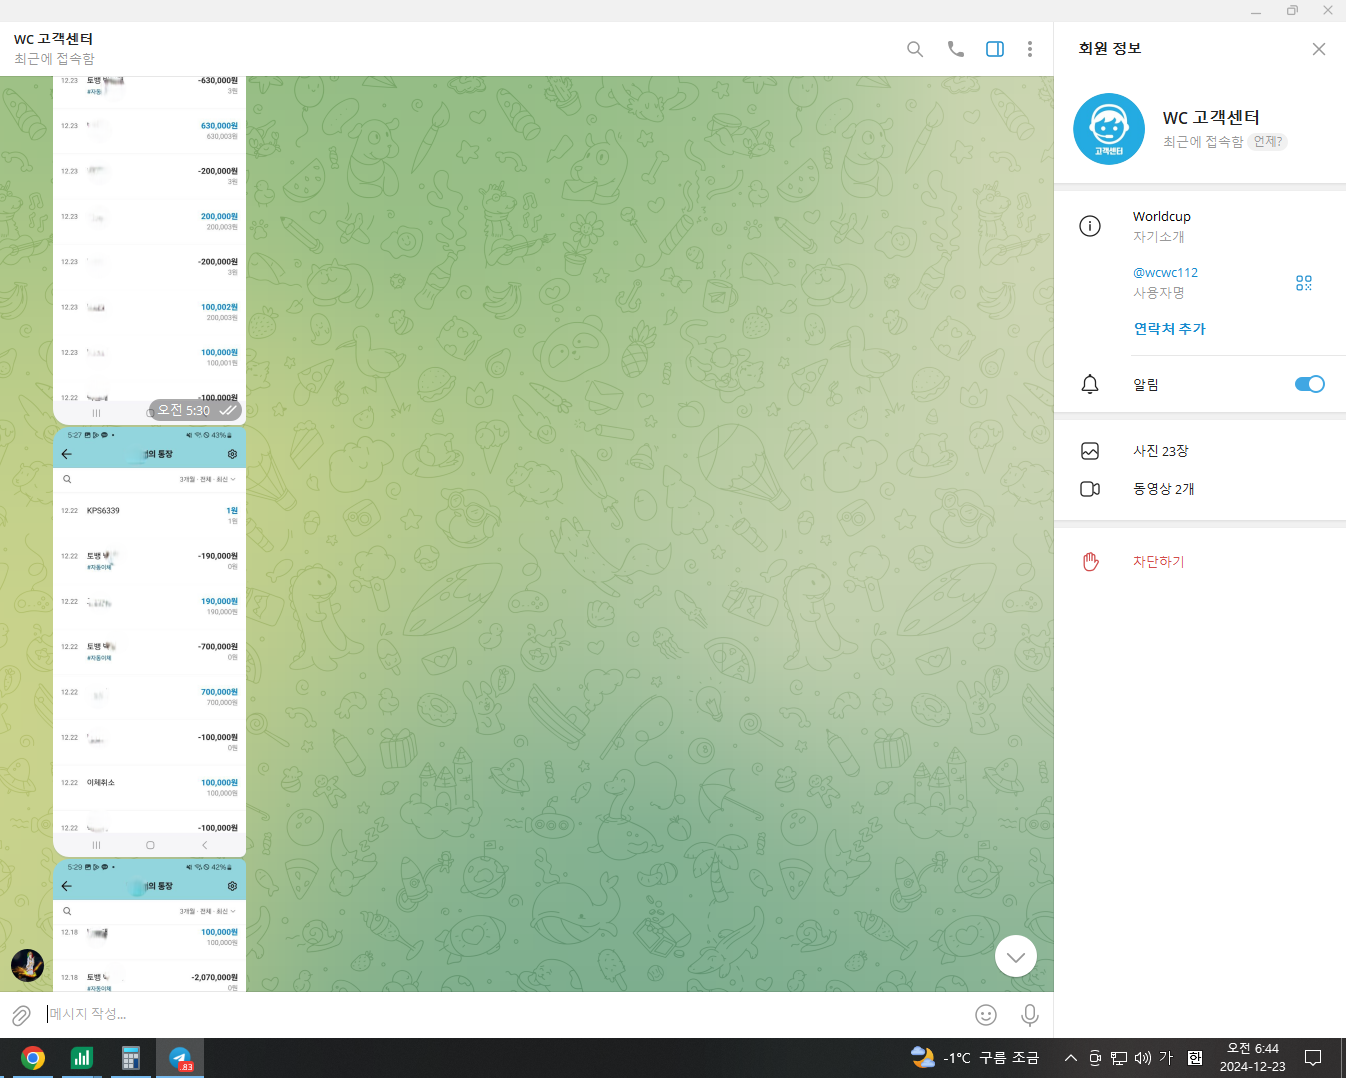The image size is (1346, 1078).
Task: Focus the 메시지 작성 input field
Action: click(500, 1014)
